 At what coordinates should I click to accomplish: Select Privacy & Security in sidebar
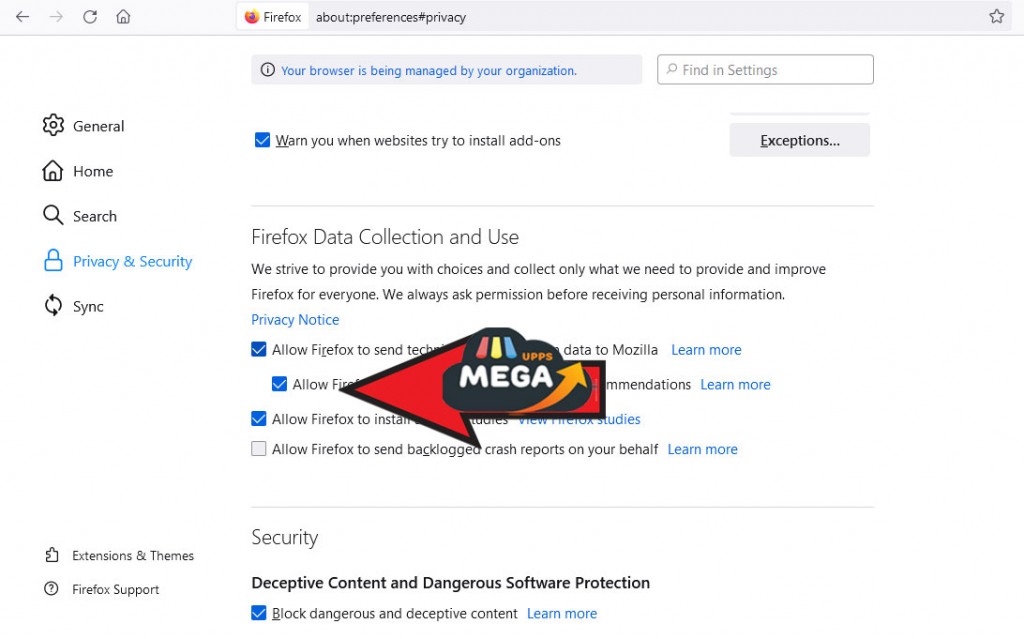point(132,261)
